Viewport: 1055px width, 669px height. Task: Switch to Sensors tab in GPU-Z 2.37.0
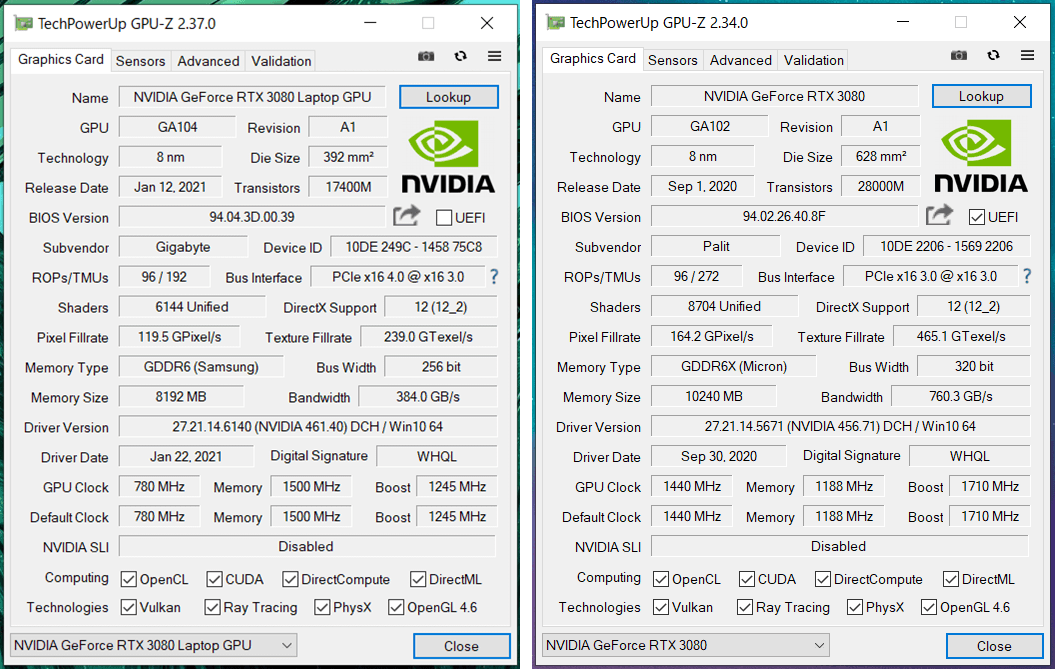tap(140, 61)
